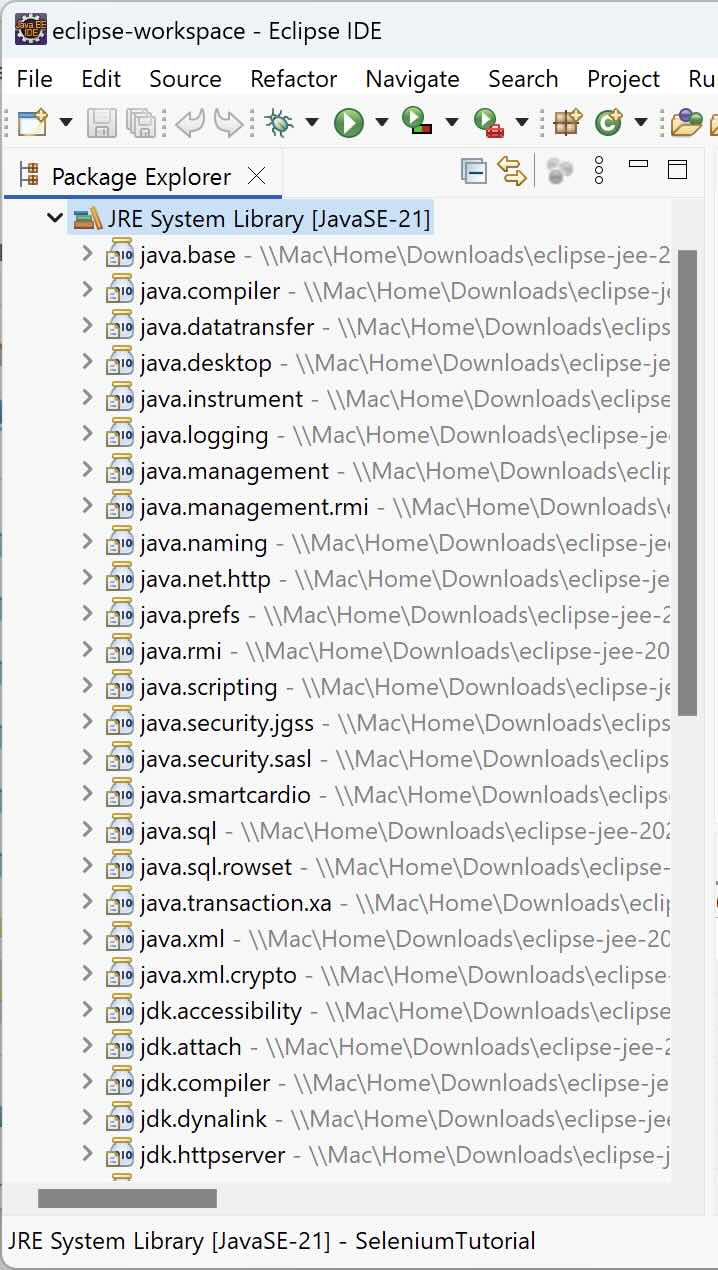This screenshot has height=1270, width=718.
Task: Maximize the Package Explorer view
Action: pos(678,170)
